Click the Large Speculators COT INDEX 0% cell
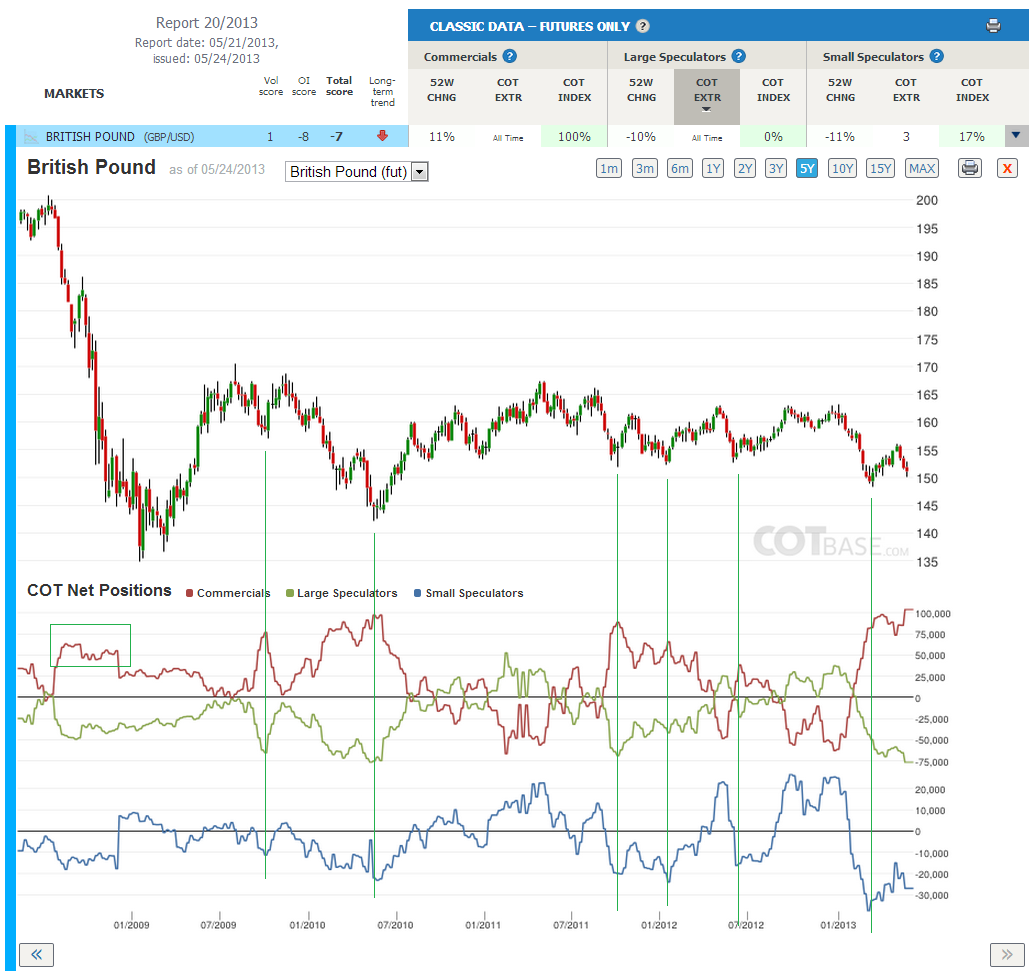 773,137
